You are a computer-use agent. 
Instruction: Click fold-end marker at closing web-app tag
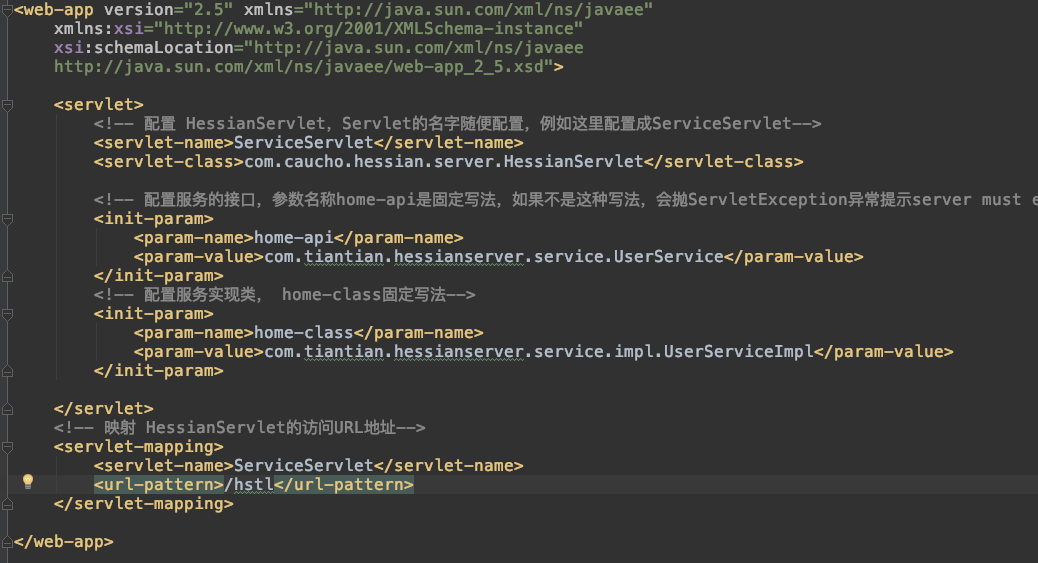click(7, 542)
